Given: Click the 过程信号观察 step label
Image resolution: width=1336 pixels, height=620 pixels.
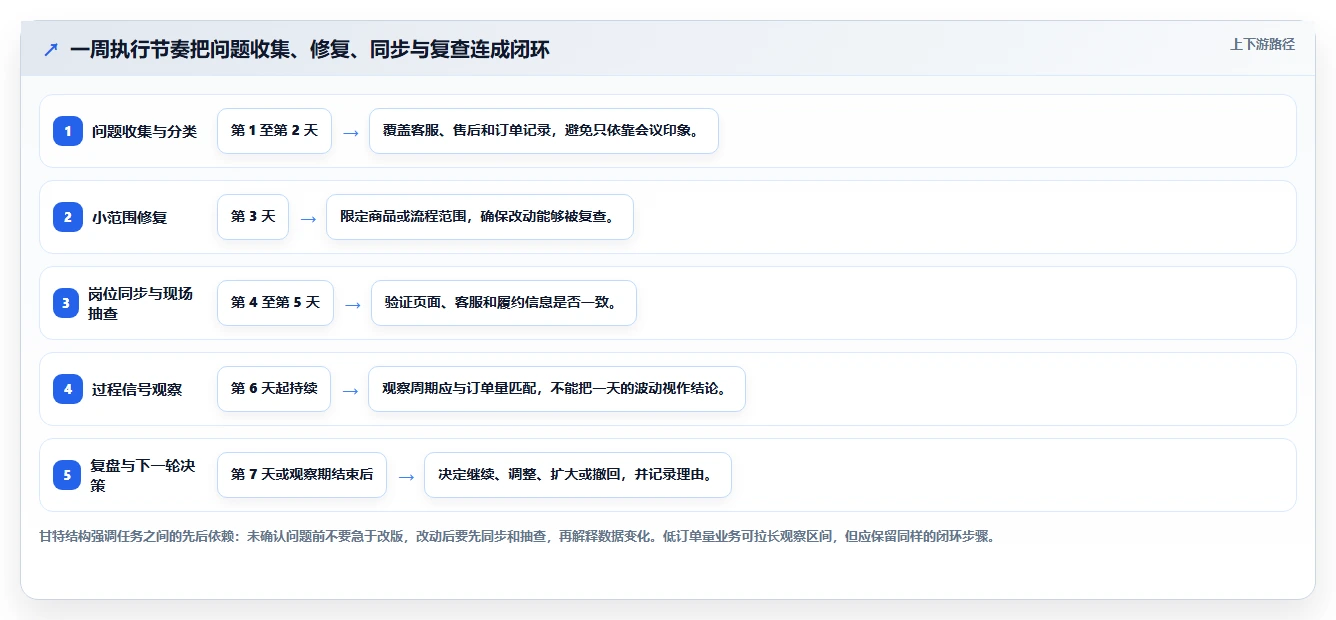Looking at the screenshot, I should 137,389.
